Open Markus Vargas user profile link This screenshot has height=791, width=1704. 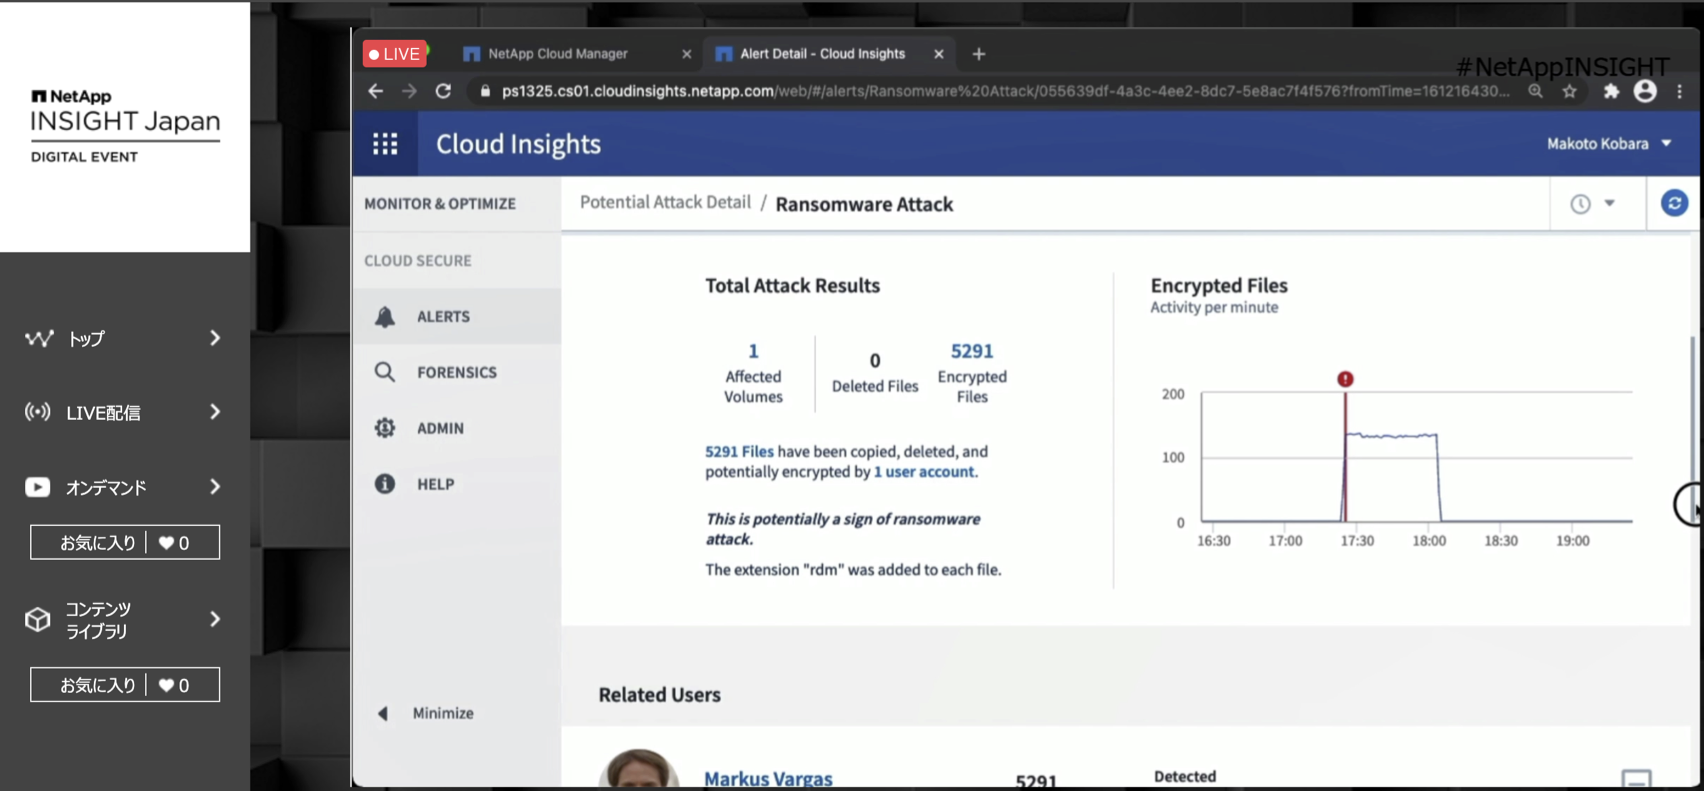click(x=768, y=778)
